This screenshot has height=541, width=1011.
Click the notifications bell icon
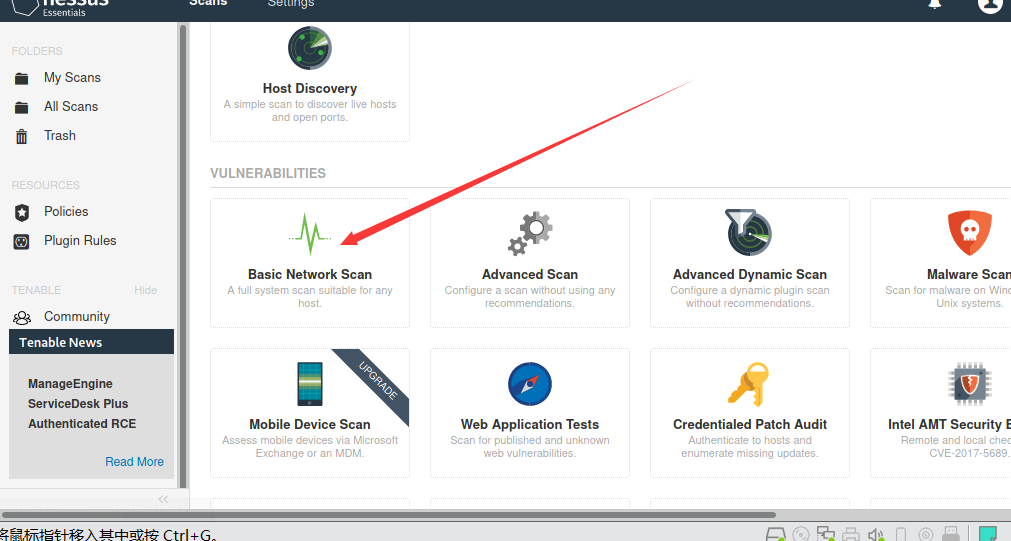click(934, 4)
